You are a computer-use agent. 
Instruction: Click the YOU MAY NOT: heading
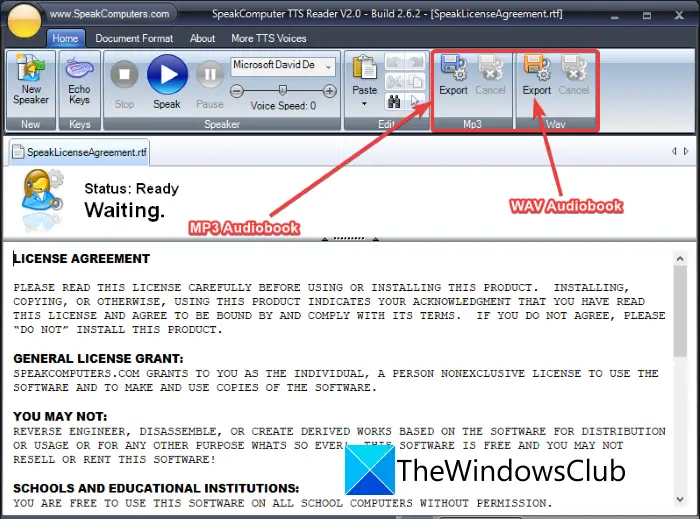click(x=60, y=417)
